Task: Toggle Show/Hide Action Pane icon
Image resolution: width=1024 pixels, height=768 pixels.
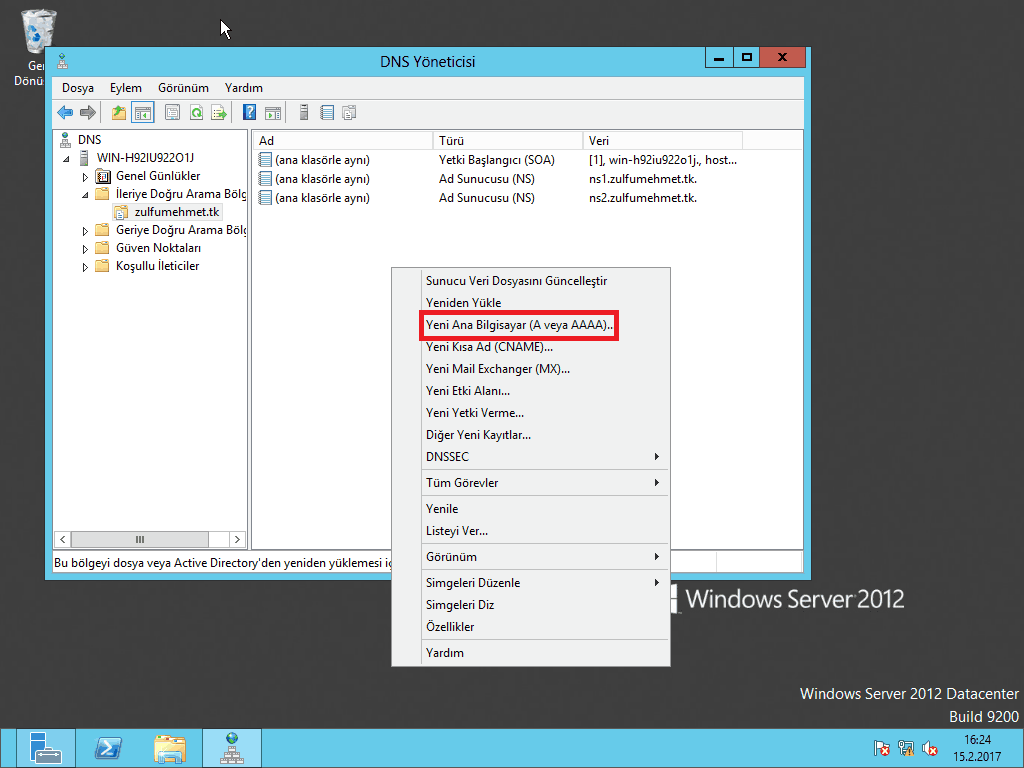Action: click(x=273, y=113)
